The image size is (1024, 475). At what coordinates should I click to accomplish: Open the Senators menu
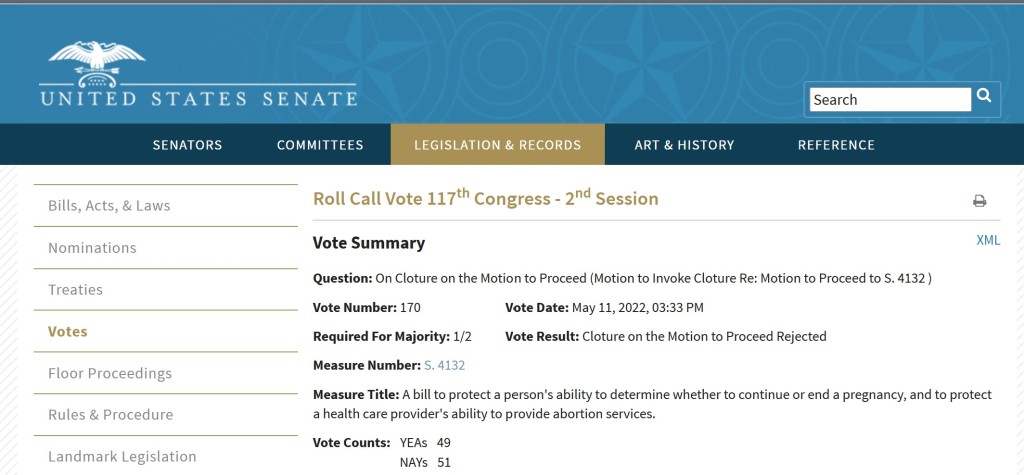point(187,145)
